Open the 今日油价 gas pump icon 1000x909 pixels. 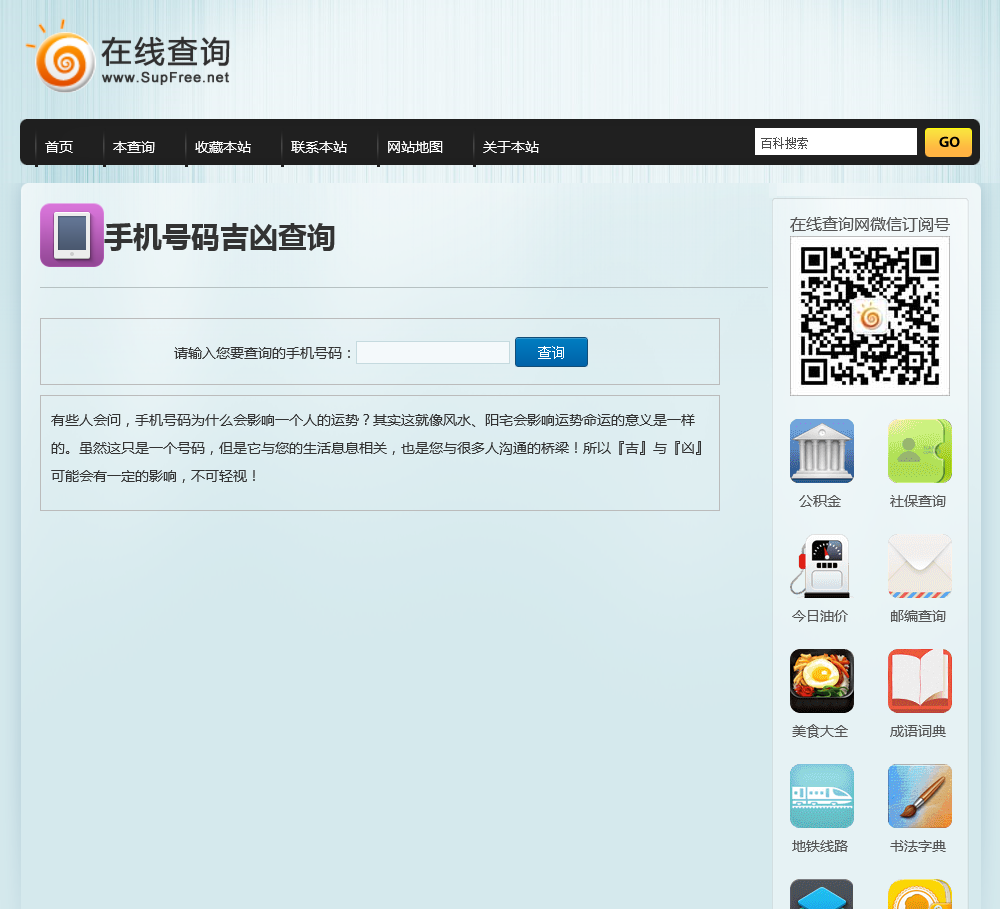821,566
